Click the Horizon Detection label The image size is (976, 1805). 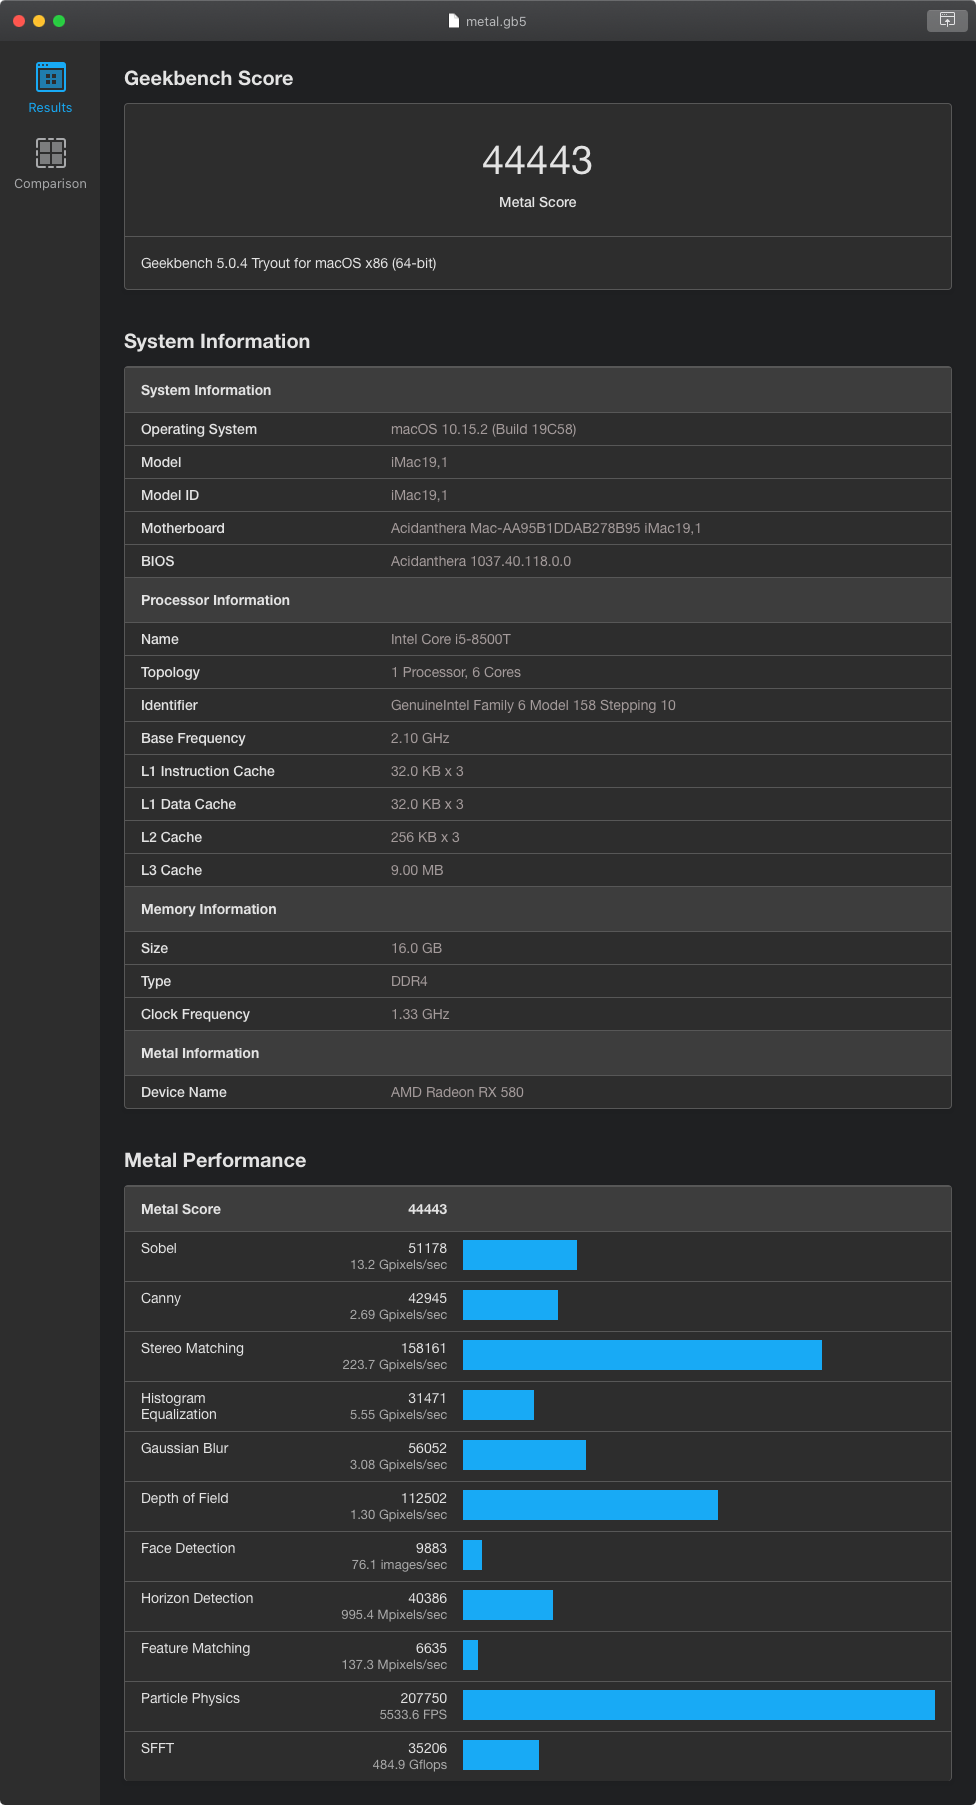[197, 1598]
